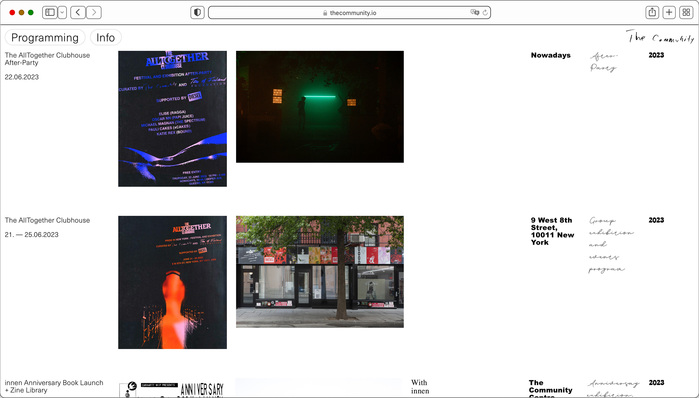Open the Programming menu
The height and width of the screenshot is (398, 699).
(x=45, y=37)
